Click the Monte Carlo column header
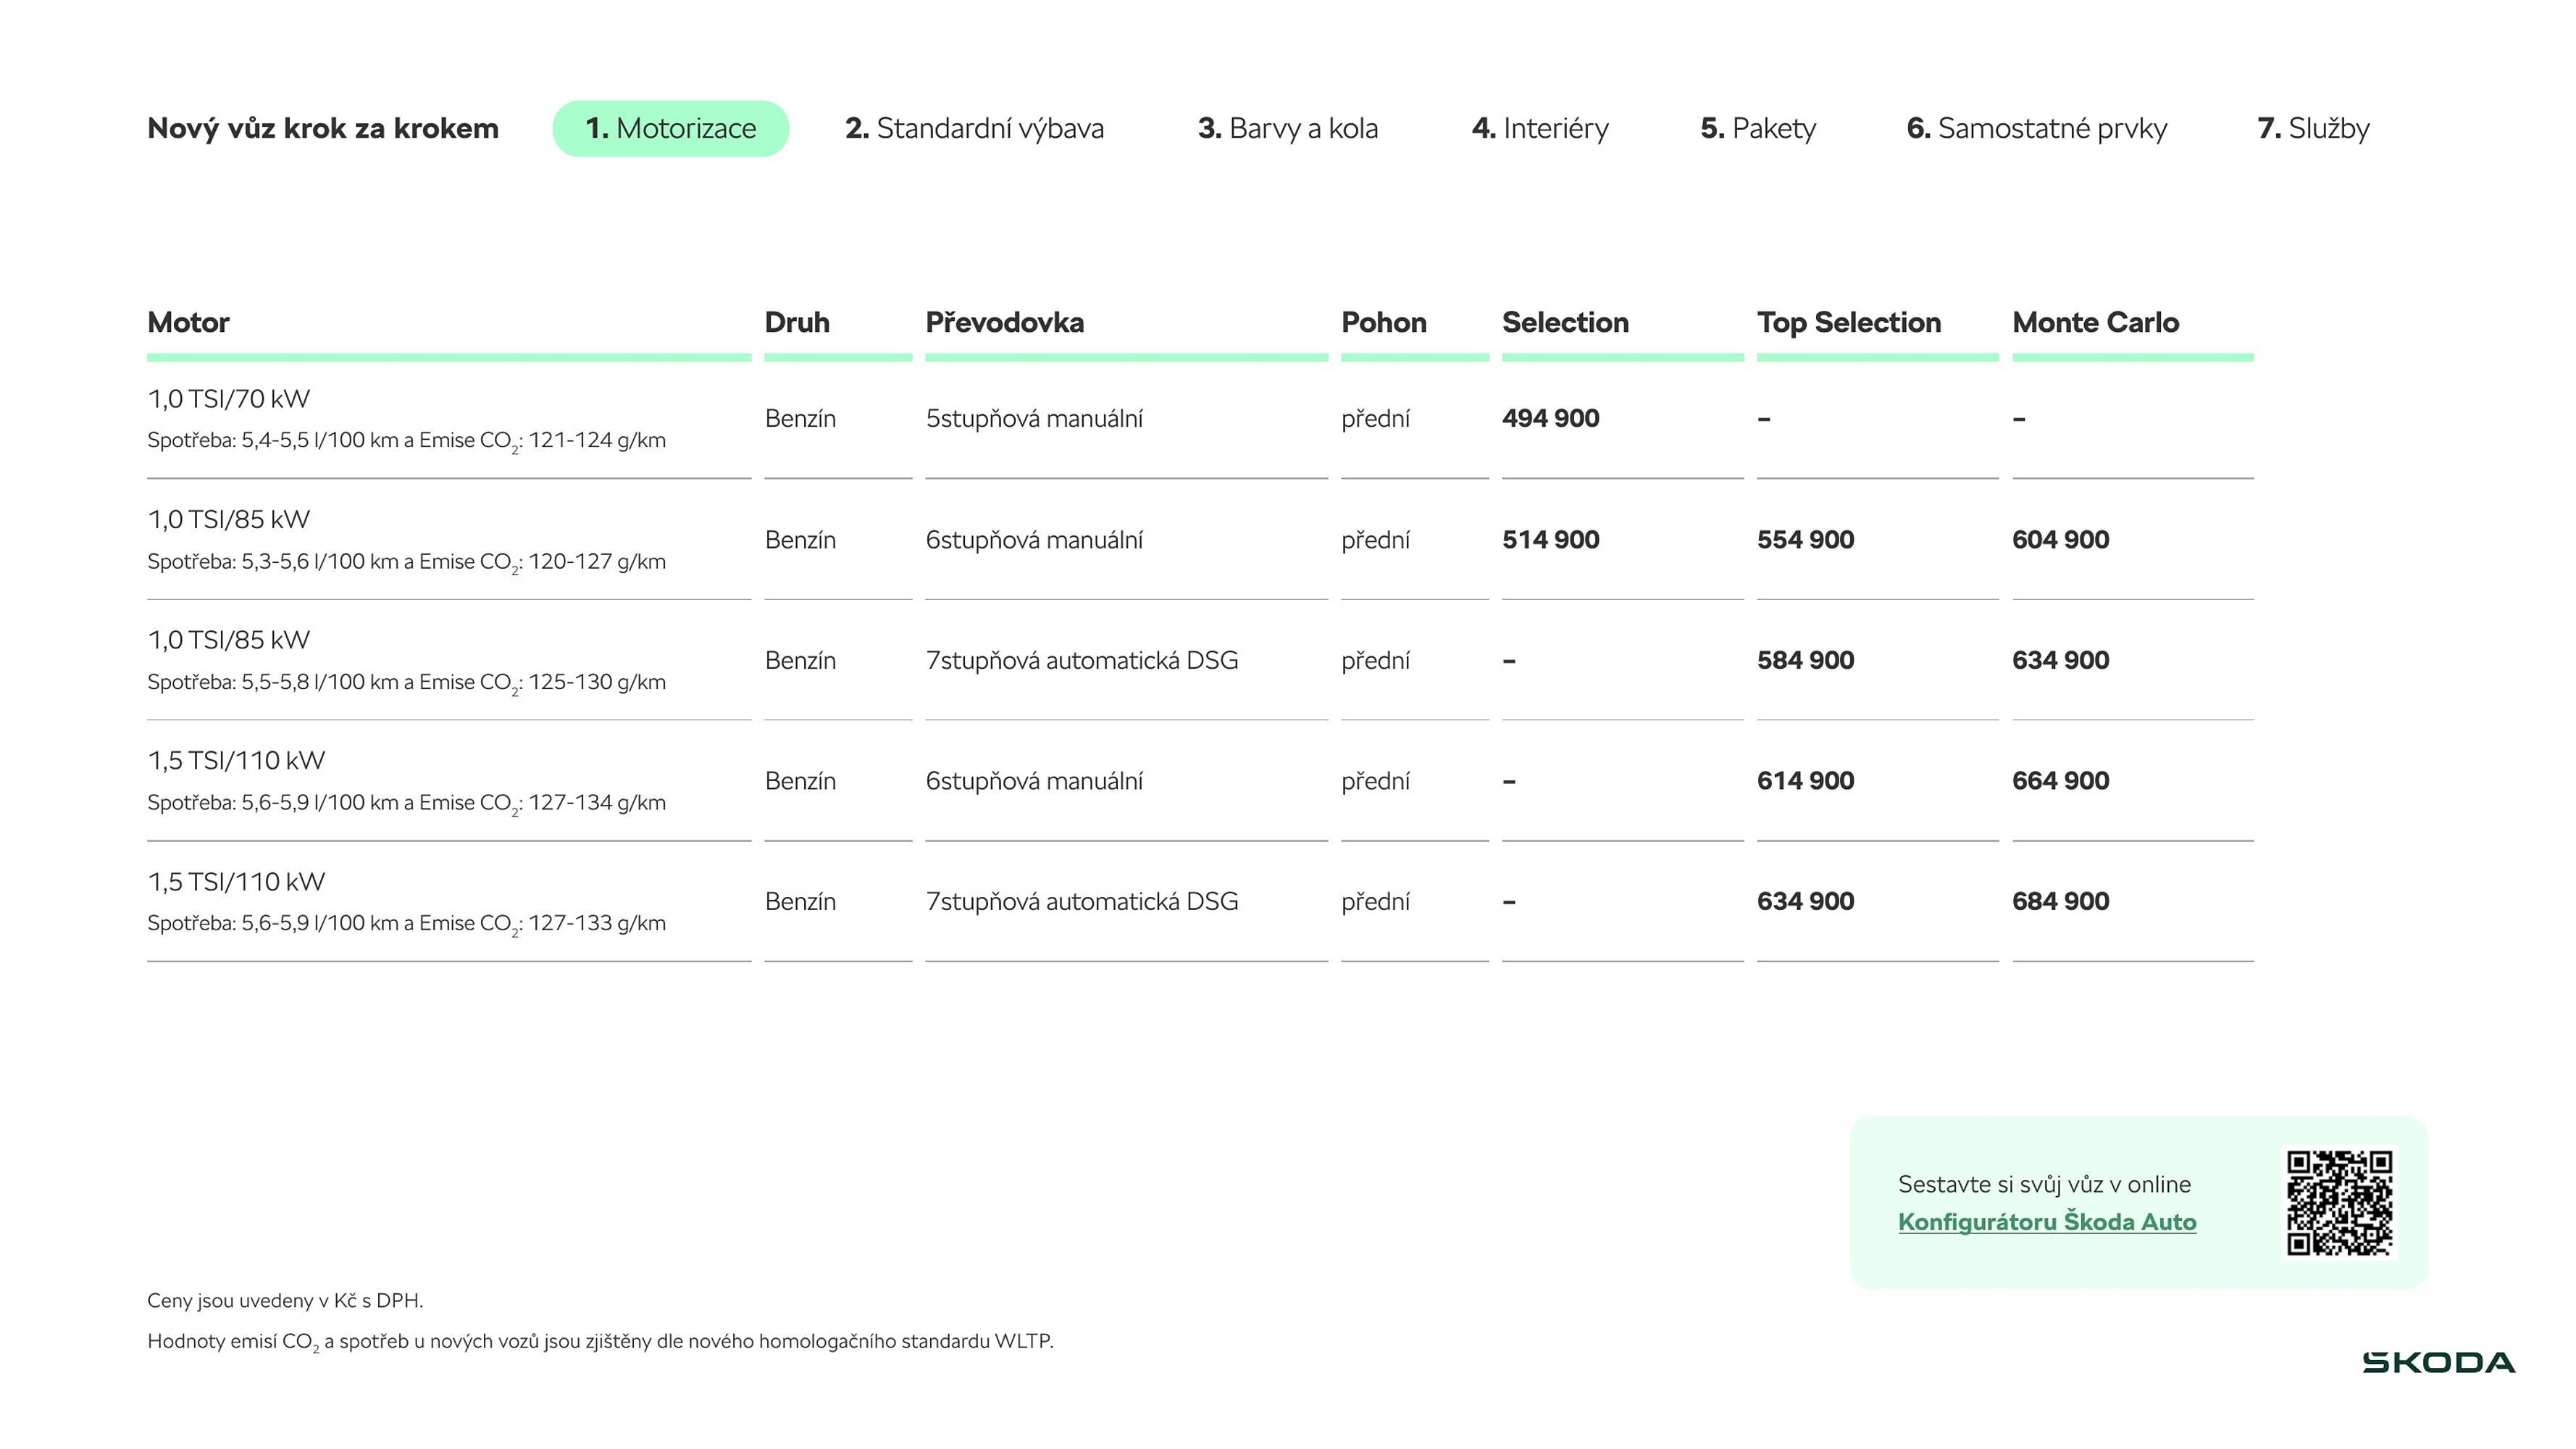 2095,322
